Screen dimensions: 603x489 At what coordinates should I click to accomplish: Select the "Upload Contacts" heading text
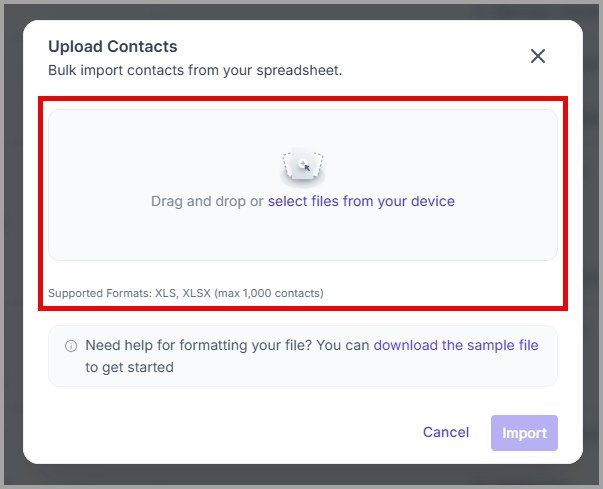pyautogui.click(x=113, y=47)
